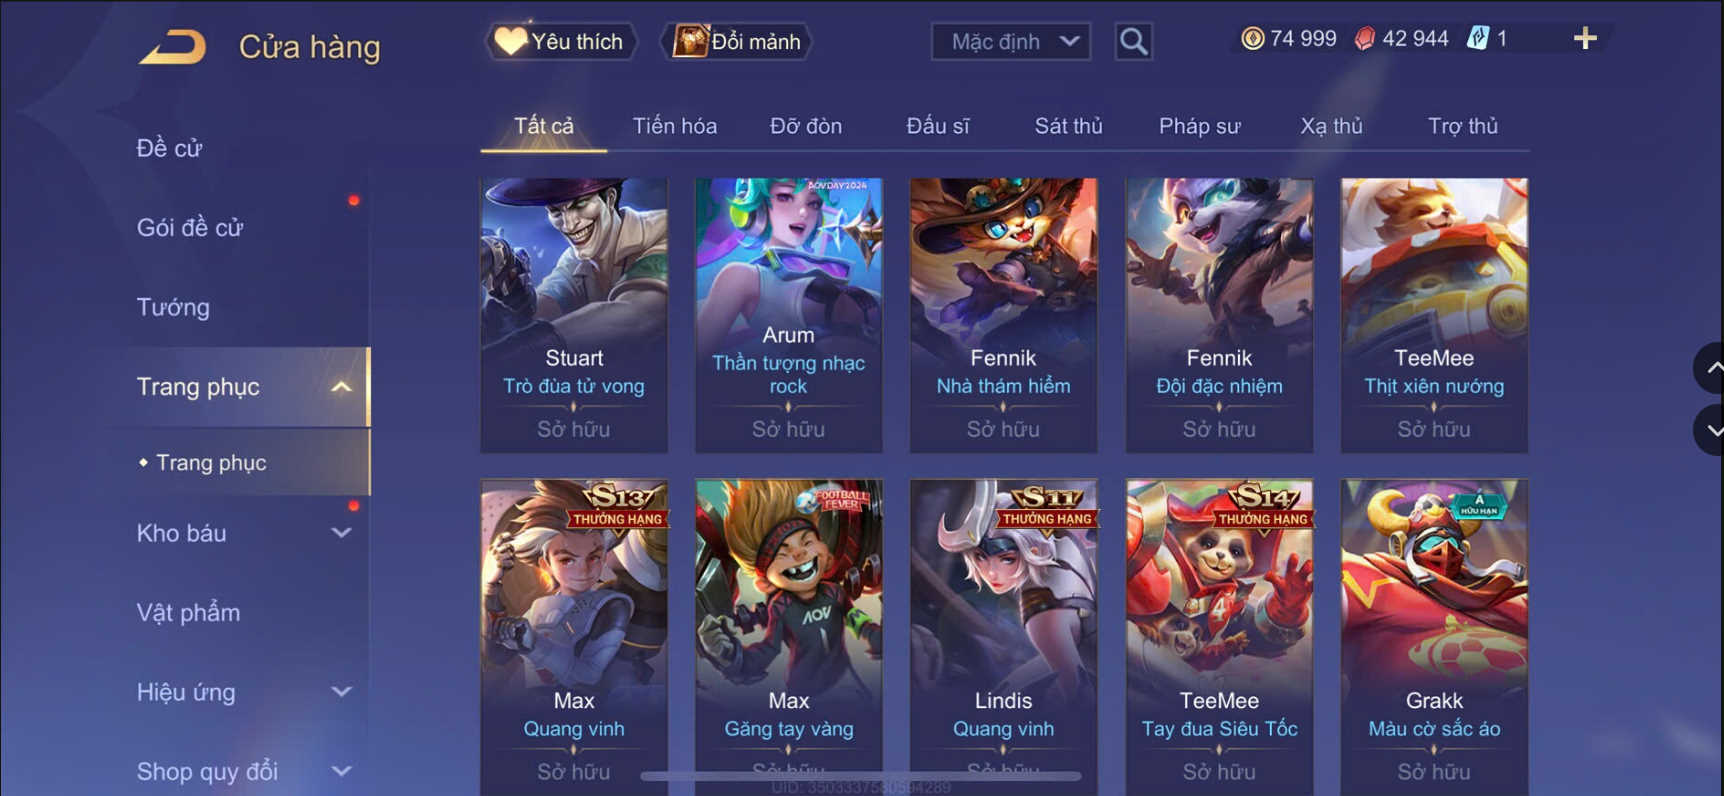This screenshot has width=1724, height=796.
Task: Click the golden back arrow icon
Action: point(173,46)
